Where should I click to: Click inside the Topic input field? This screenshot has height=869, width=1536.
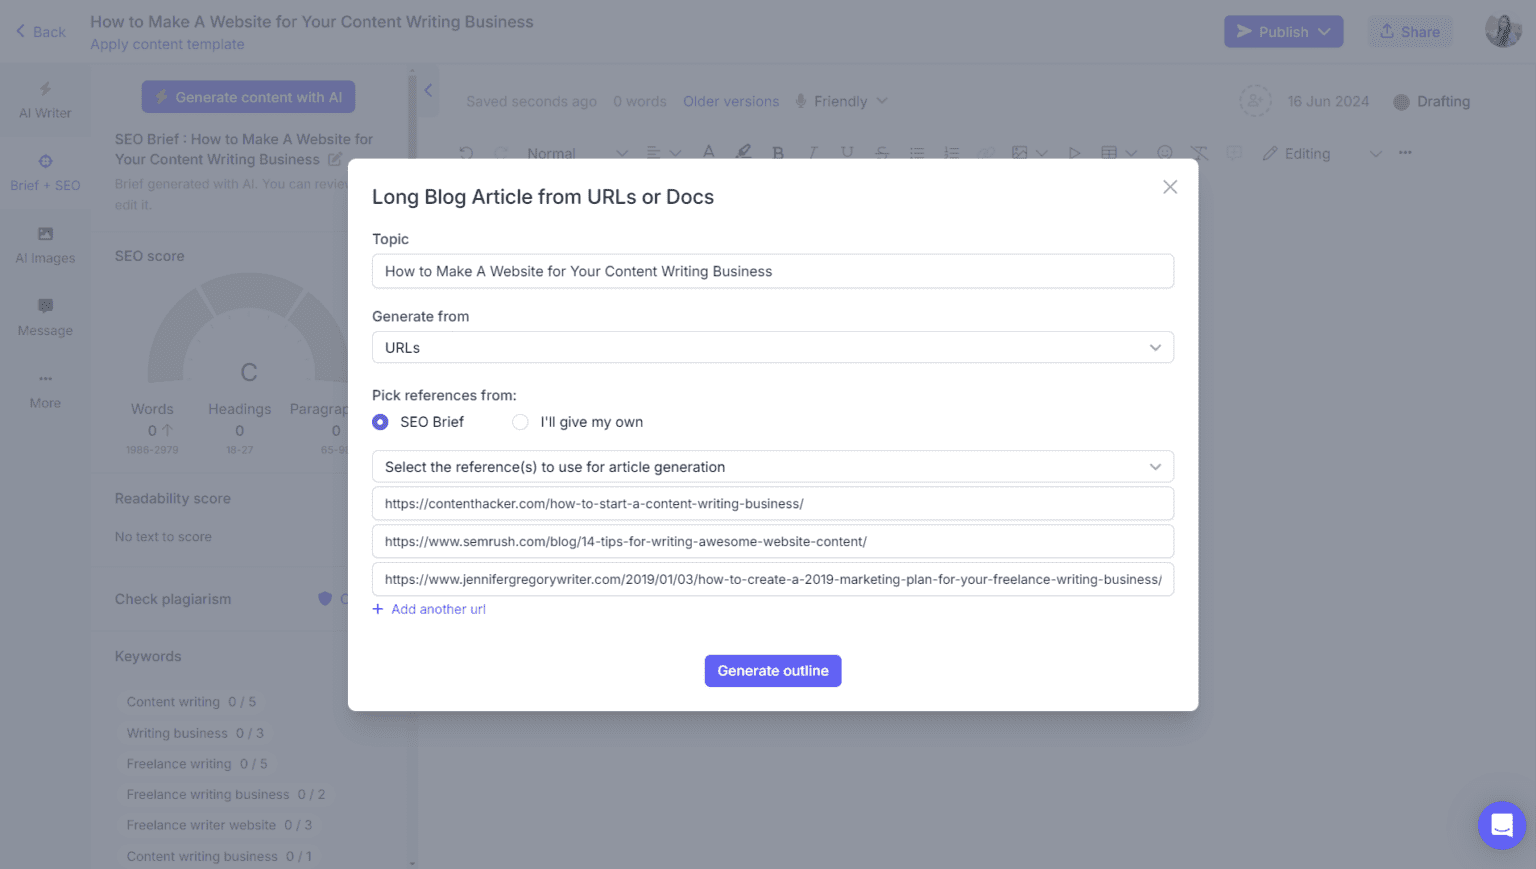coord(772,271)
